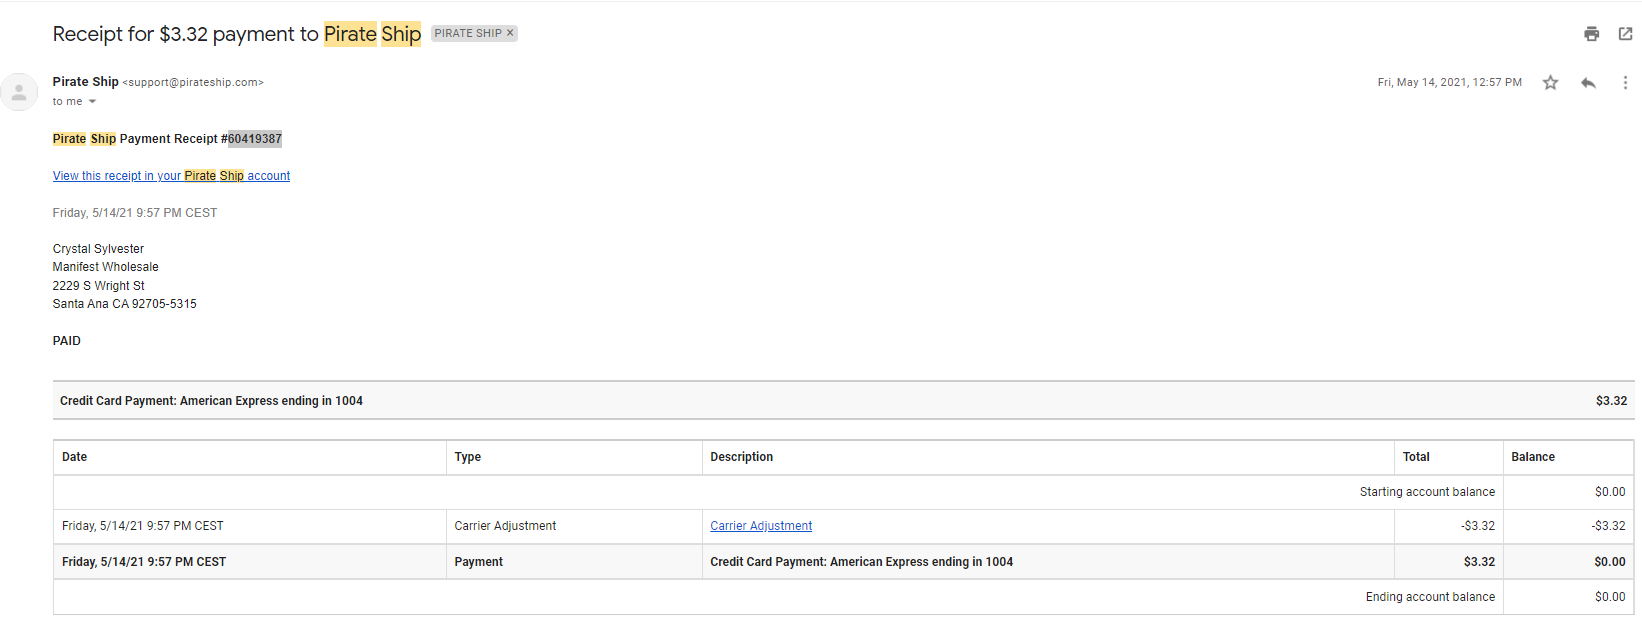This screenshot has height=637, width=1642.
Task: Open the Carrier Adjustment description link
Action: click(761, 526)
